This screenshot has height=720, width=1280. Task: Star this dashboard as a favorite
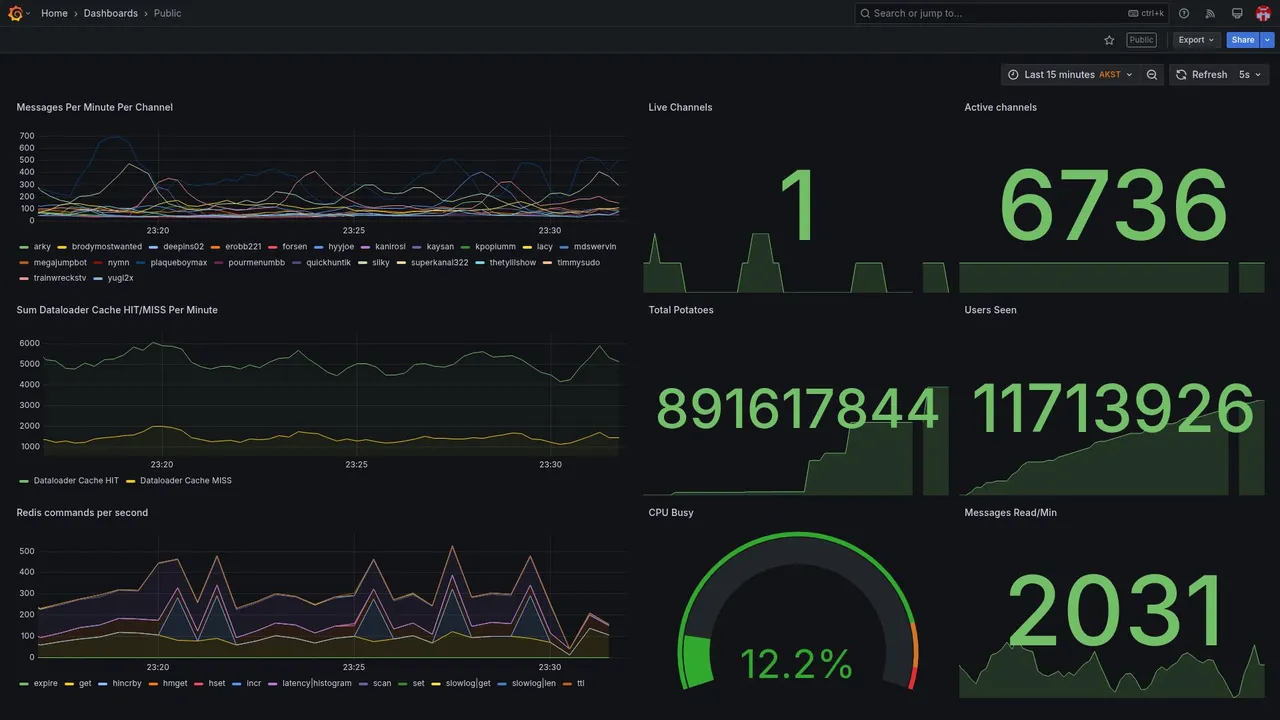click(1109, 40)
